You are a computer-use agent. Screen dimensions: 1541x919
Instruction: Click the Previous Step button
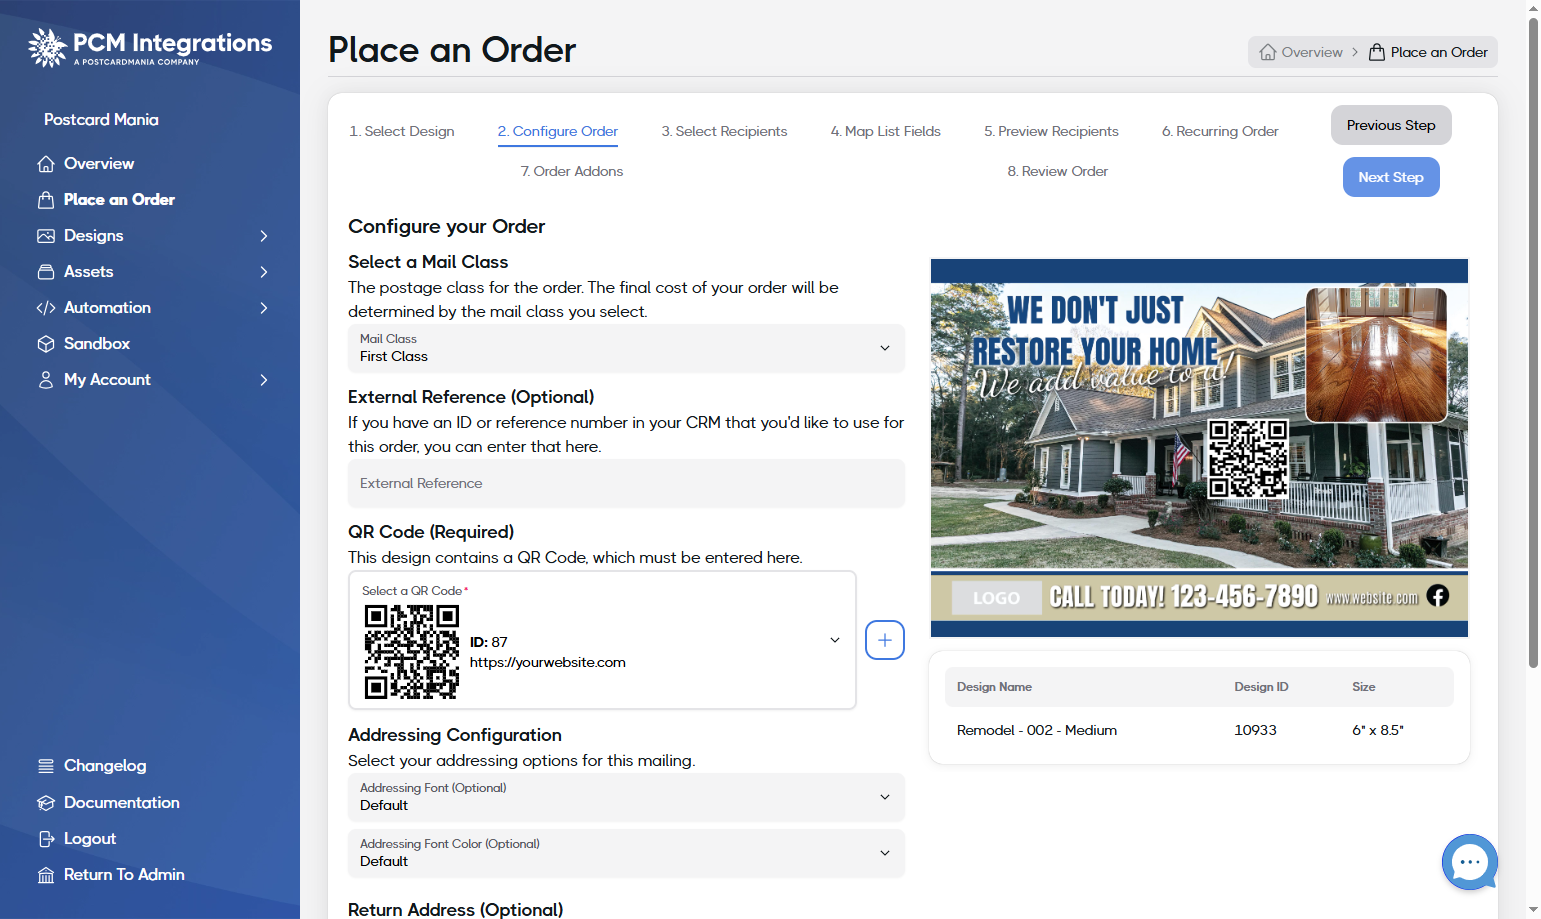[1391, 125]
